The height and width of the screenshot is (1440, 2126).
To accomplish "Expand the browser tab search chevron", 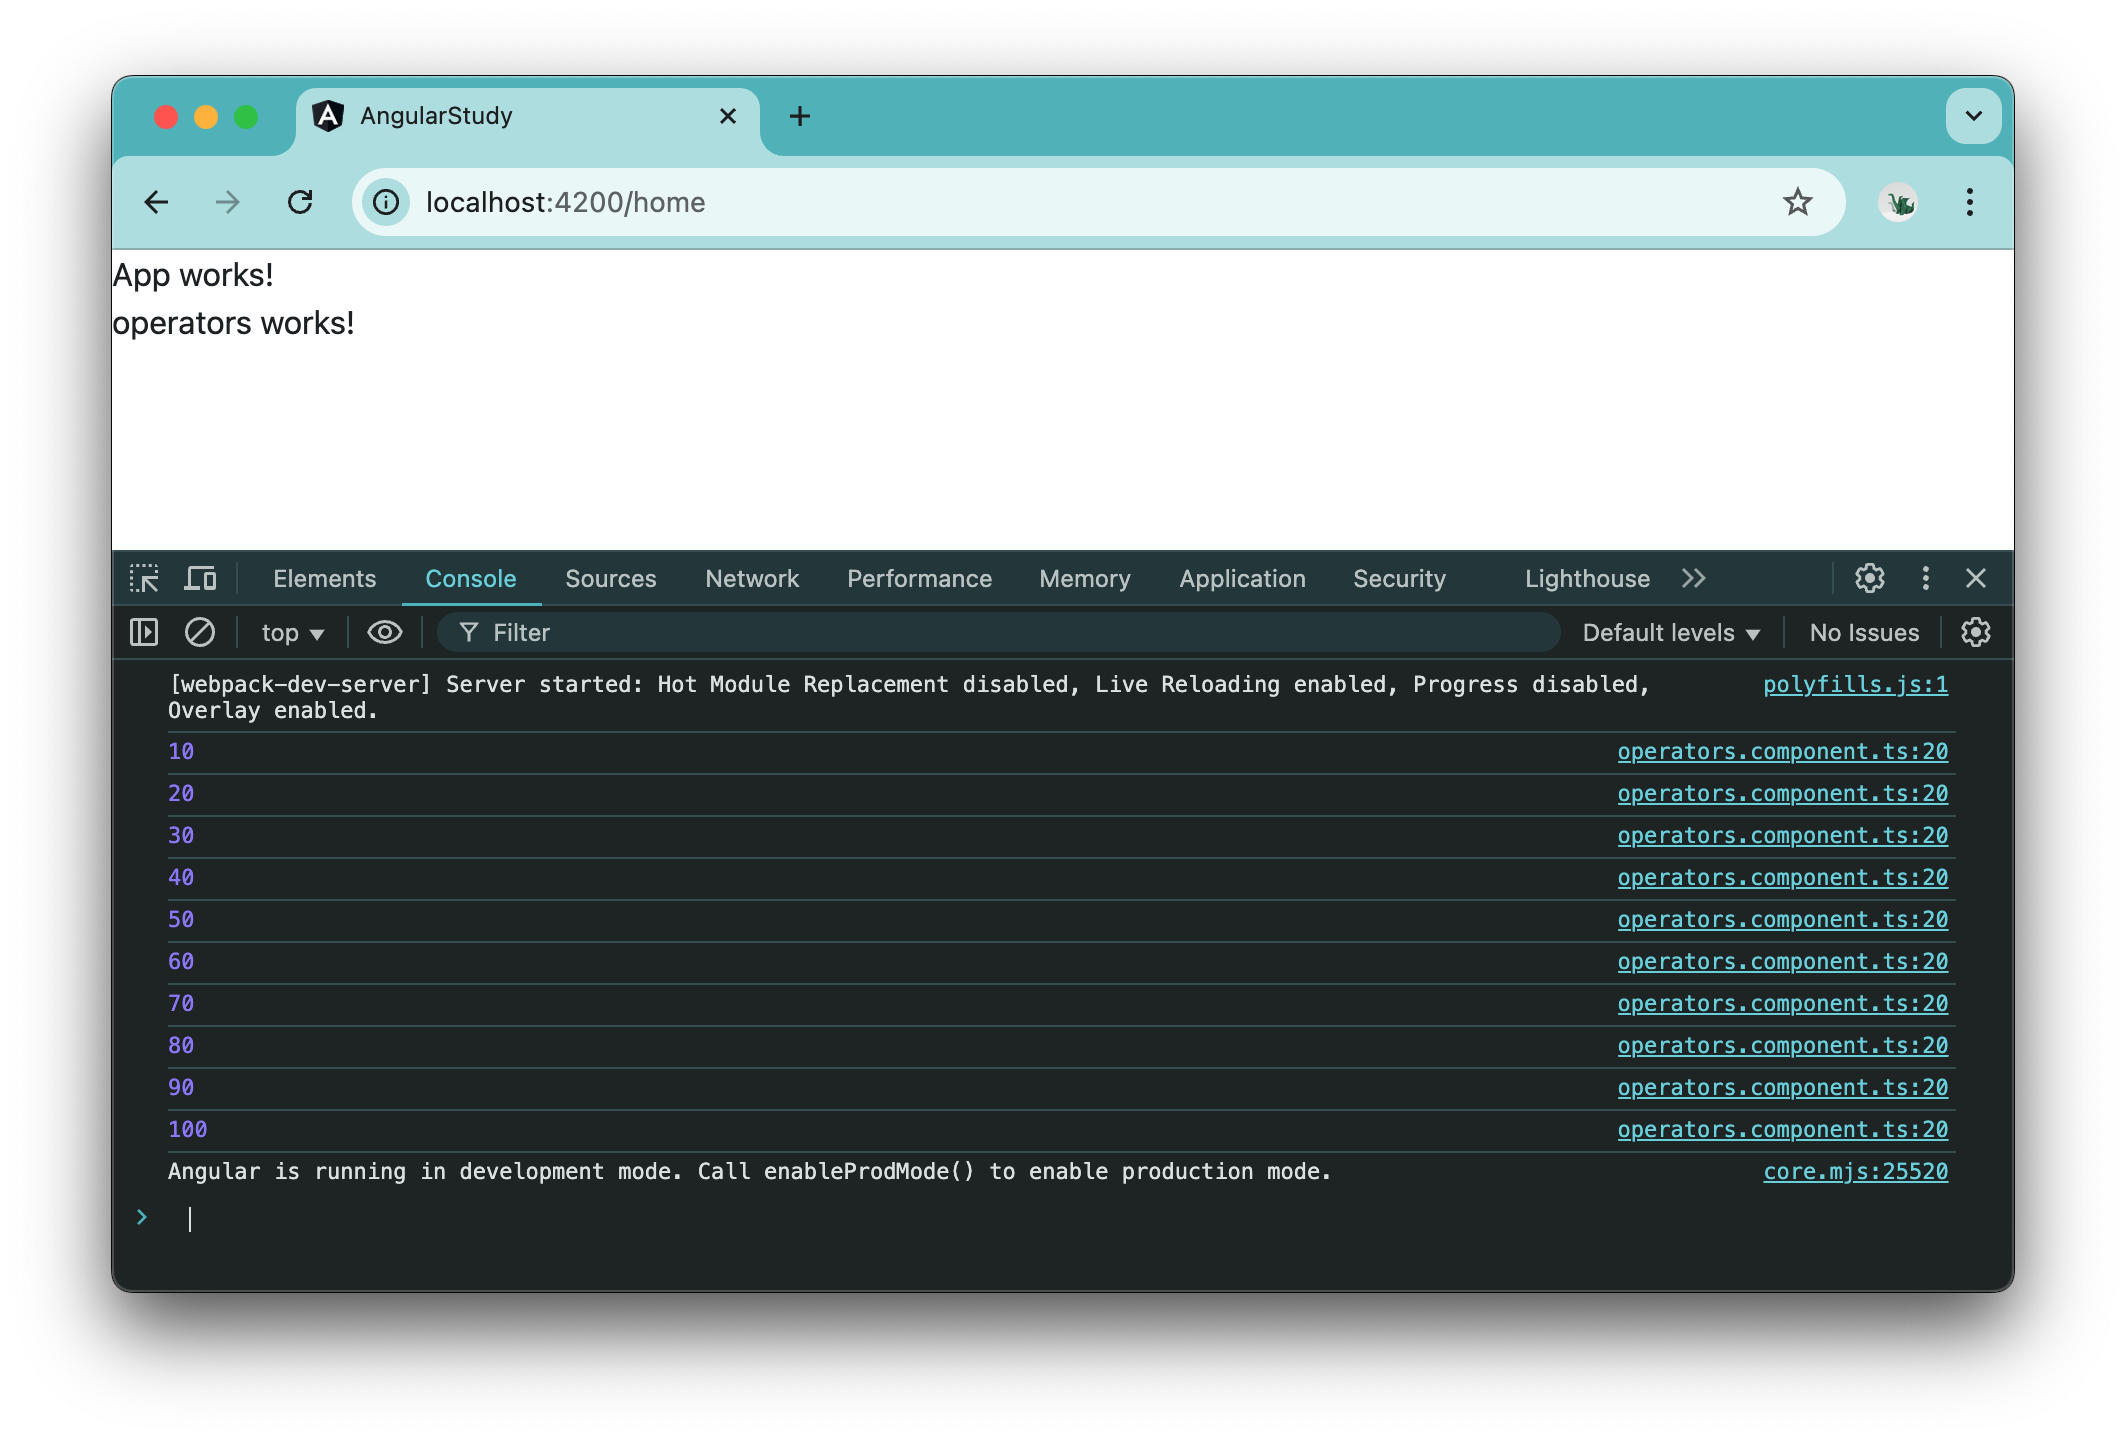I will click(x=1972, y=116).
